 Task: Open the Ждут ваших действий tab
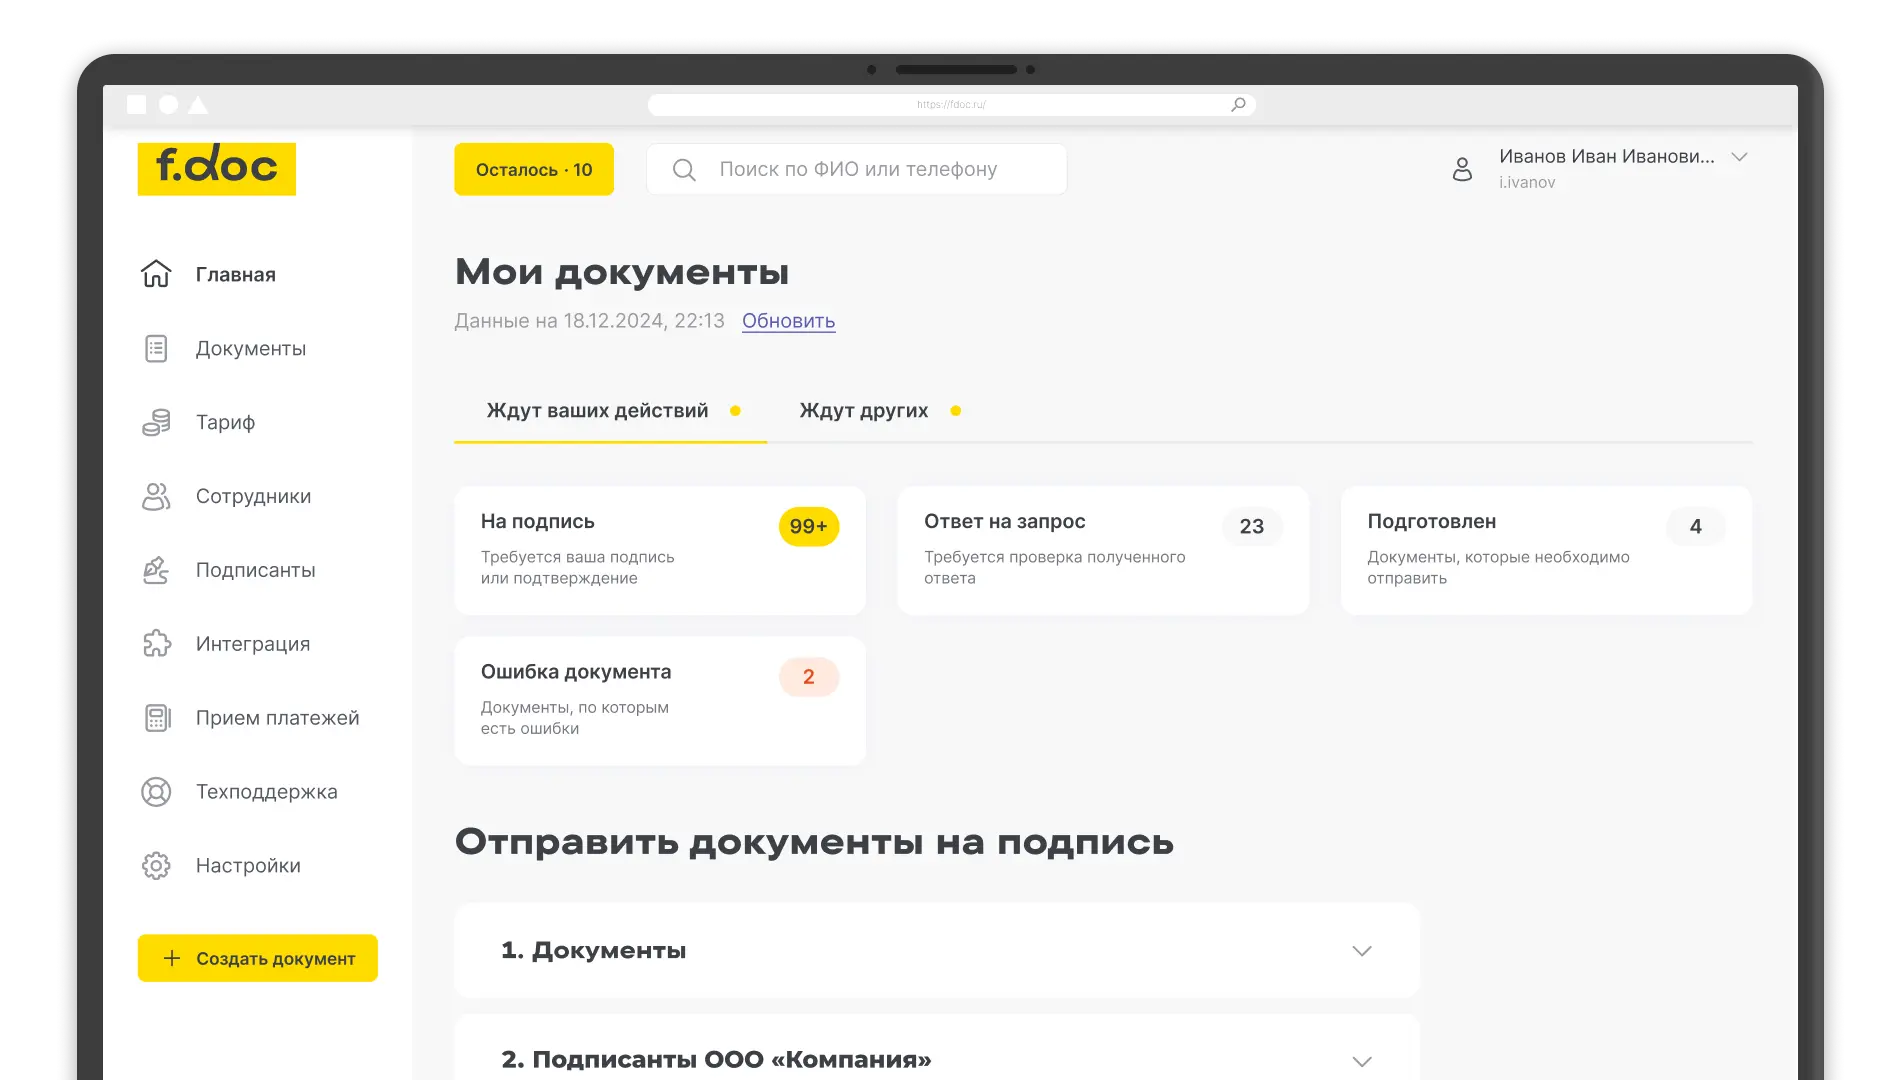pos(596,410)
